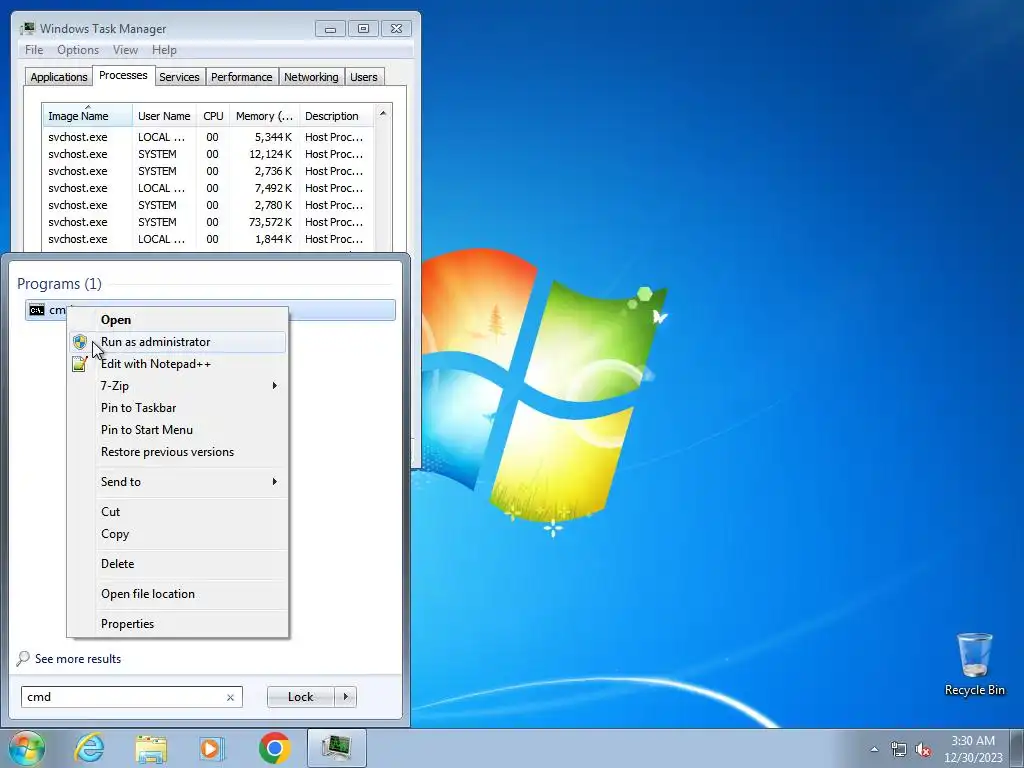Minimize the Windows Task Manager window
1024x768 pixels.
click(x=330, y=29)
